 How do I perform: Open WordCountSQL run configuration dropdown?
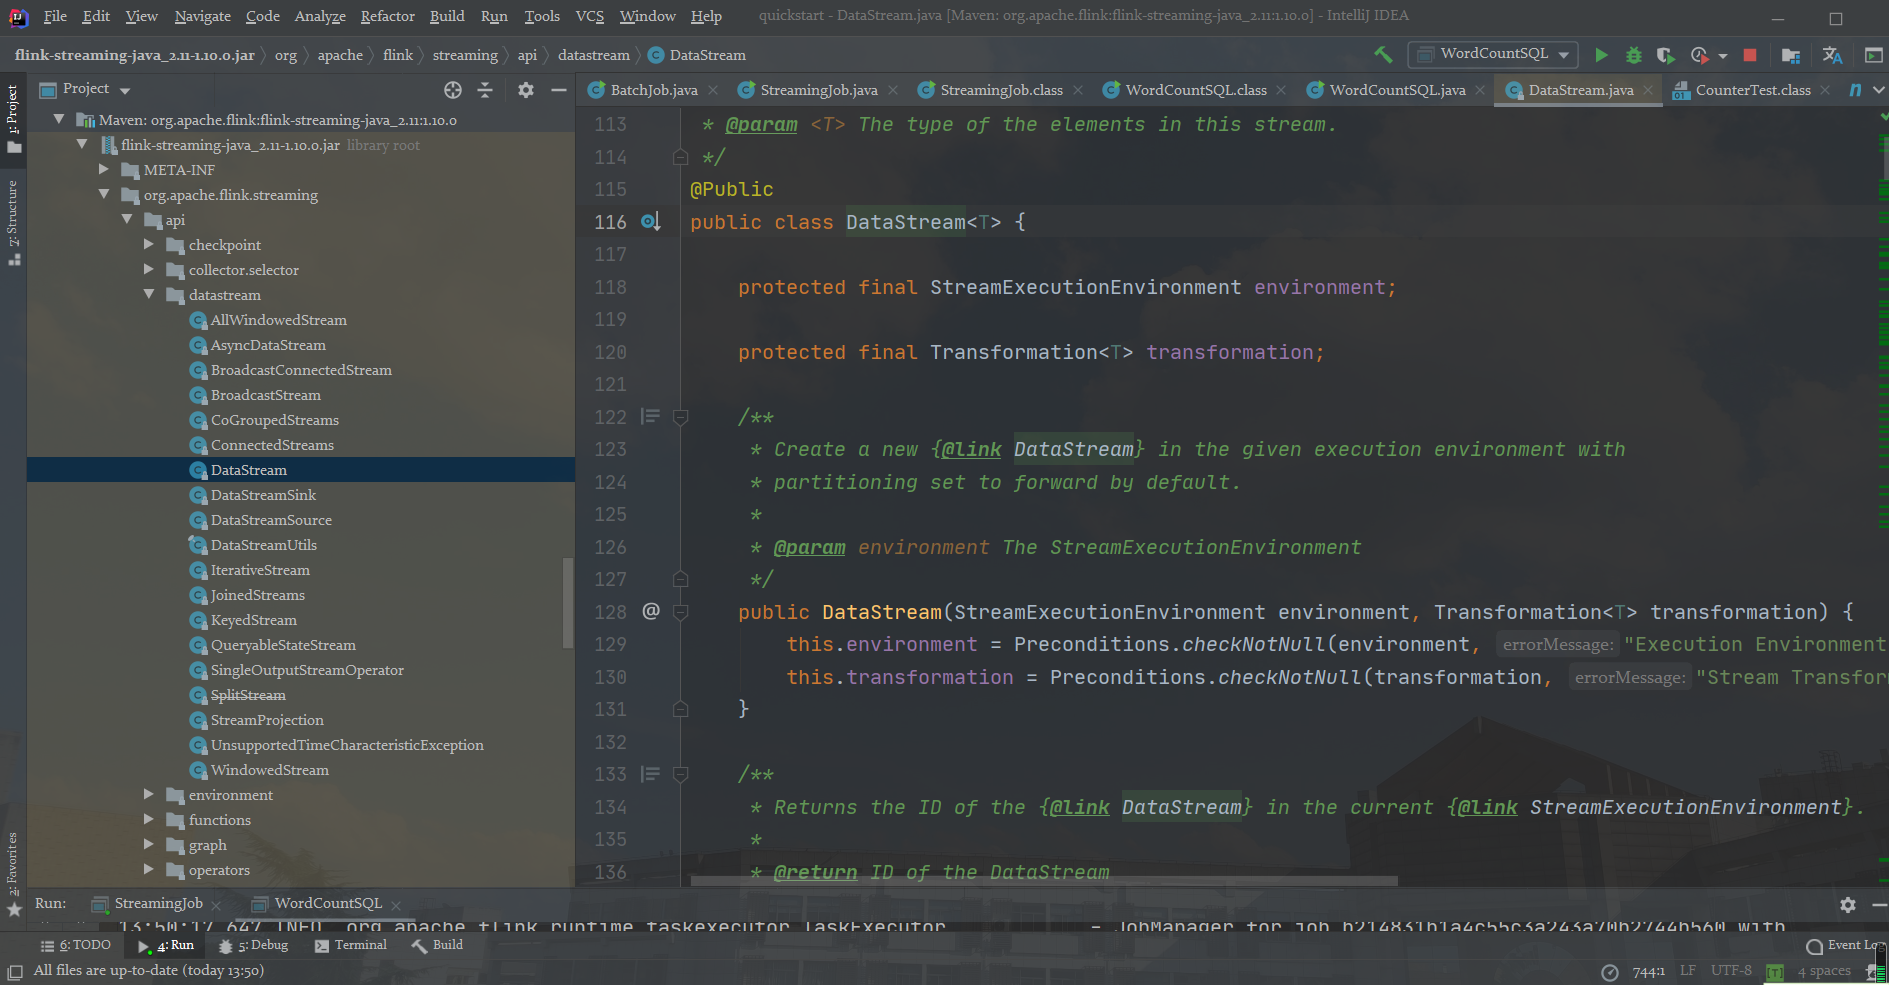click(x=1492, y=54)
